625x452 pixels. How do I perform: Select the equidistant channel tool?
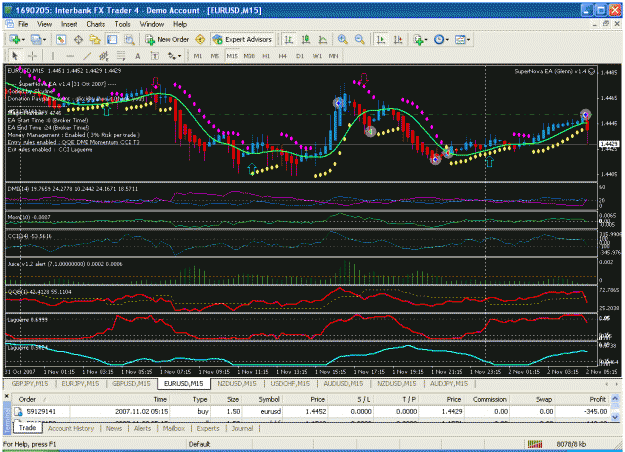[104, 56]
